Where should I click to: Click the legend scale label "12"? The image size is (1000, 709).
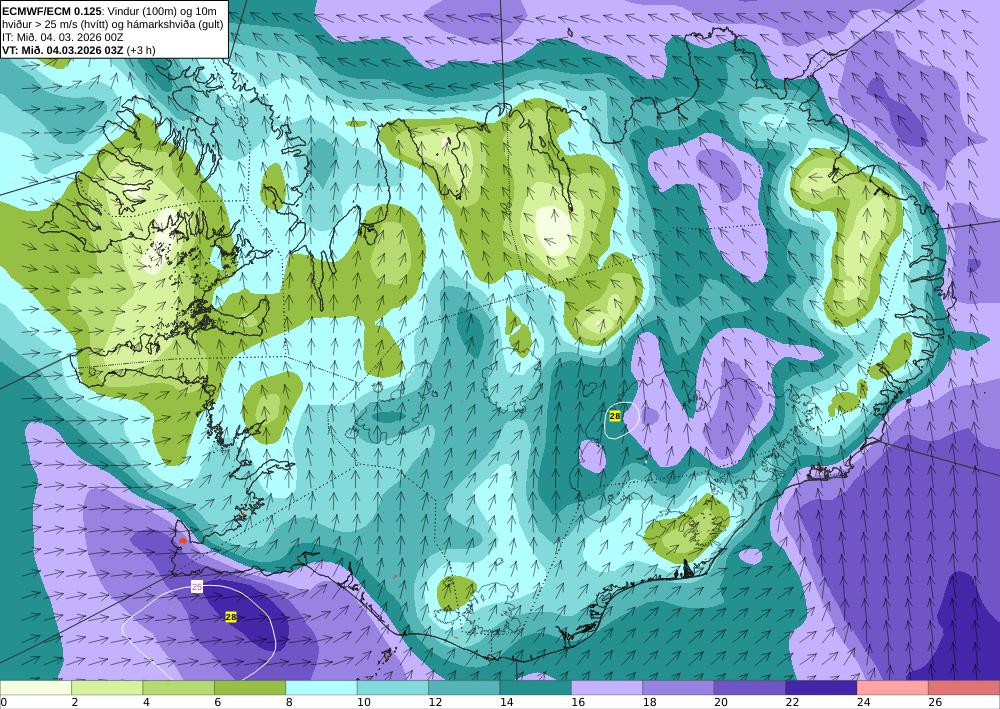pos(435,702)
